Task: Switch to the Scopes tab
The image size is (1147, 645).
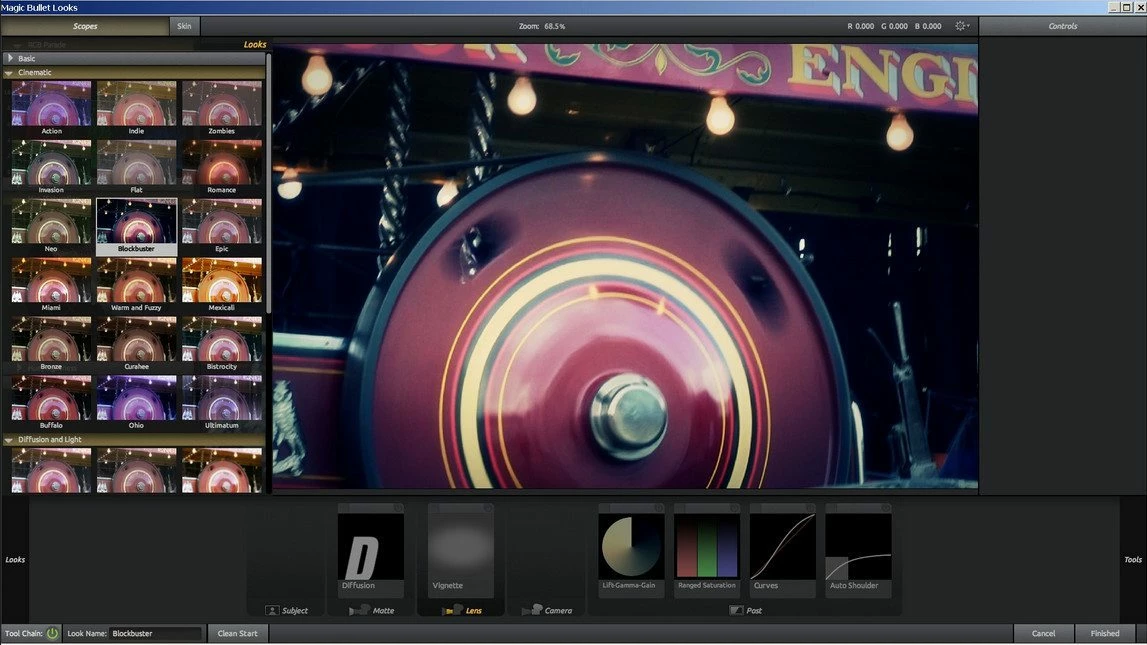Action: pyautogui.click(x=85, y=26)
